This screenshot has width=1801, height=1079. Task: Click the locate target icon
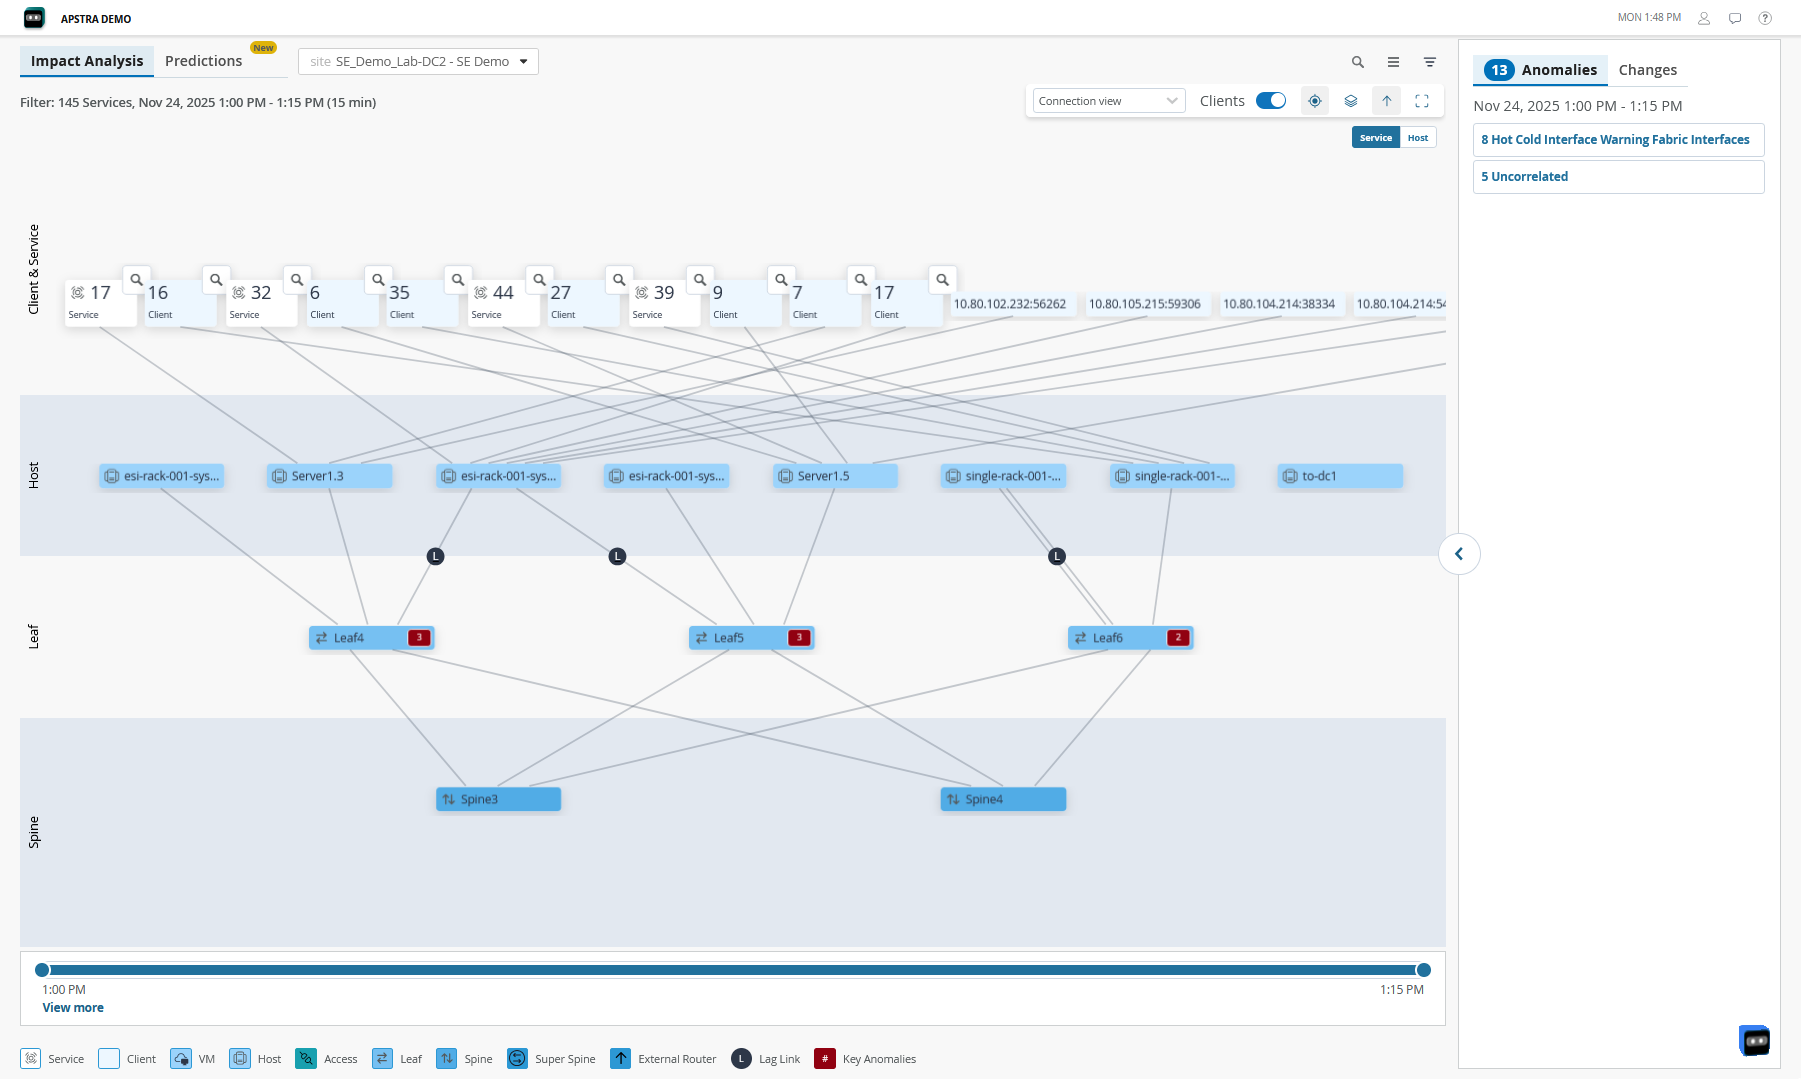1315,101
